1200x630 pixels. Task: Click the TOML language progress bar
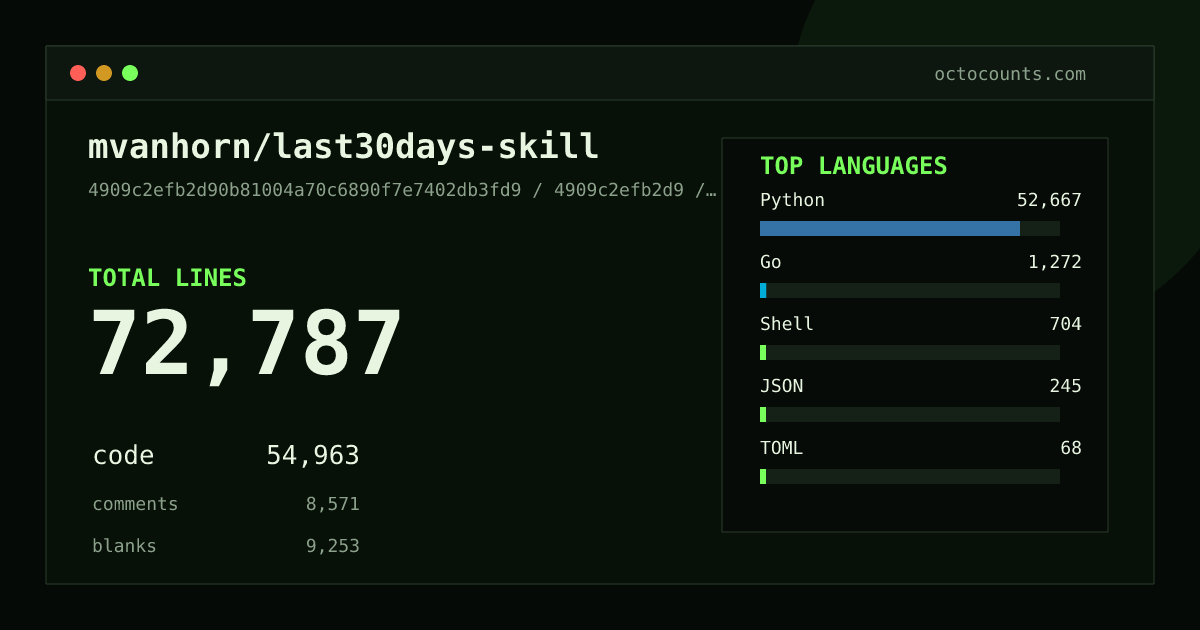[x=910, y=476]
